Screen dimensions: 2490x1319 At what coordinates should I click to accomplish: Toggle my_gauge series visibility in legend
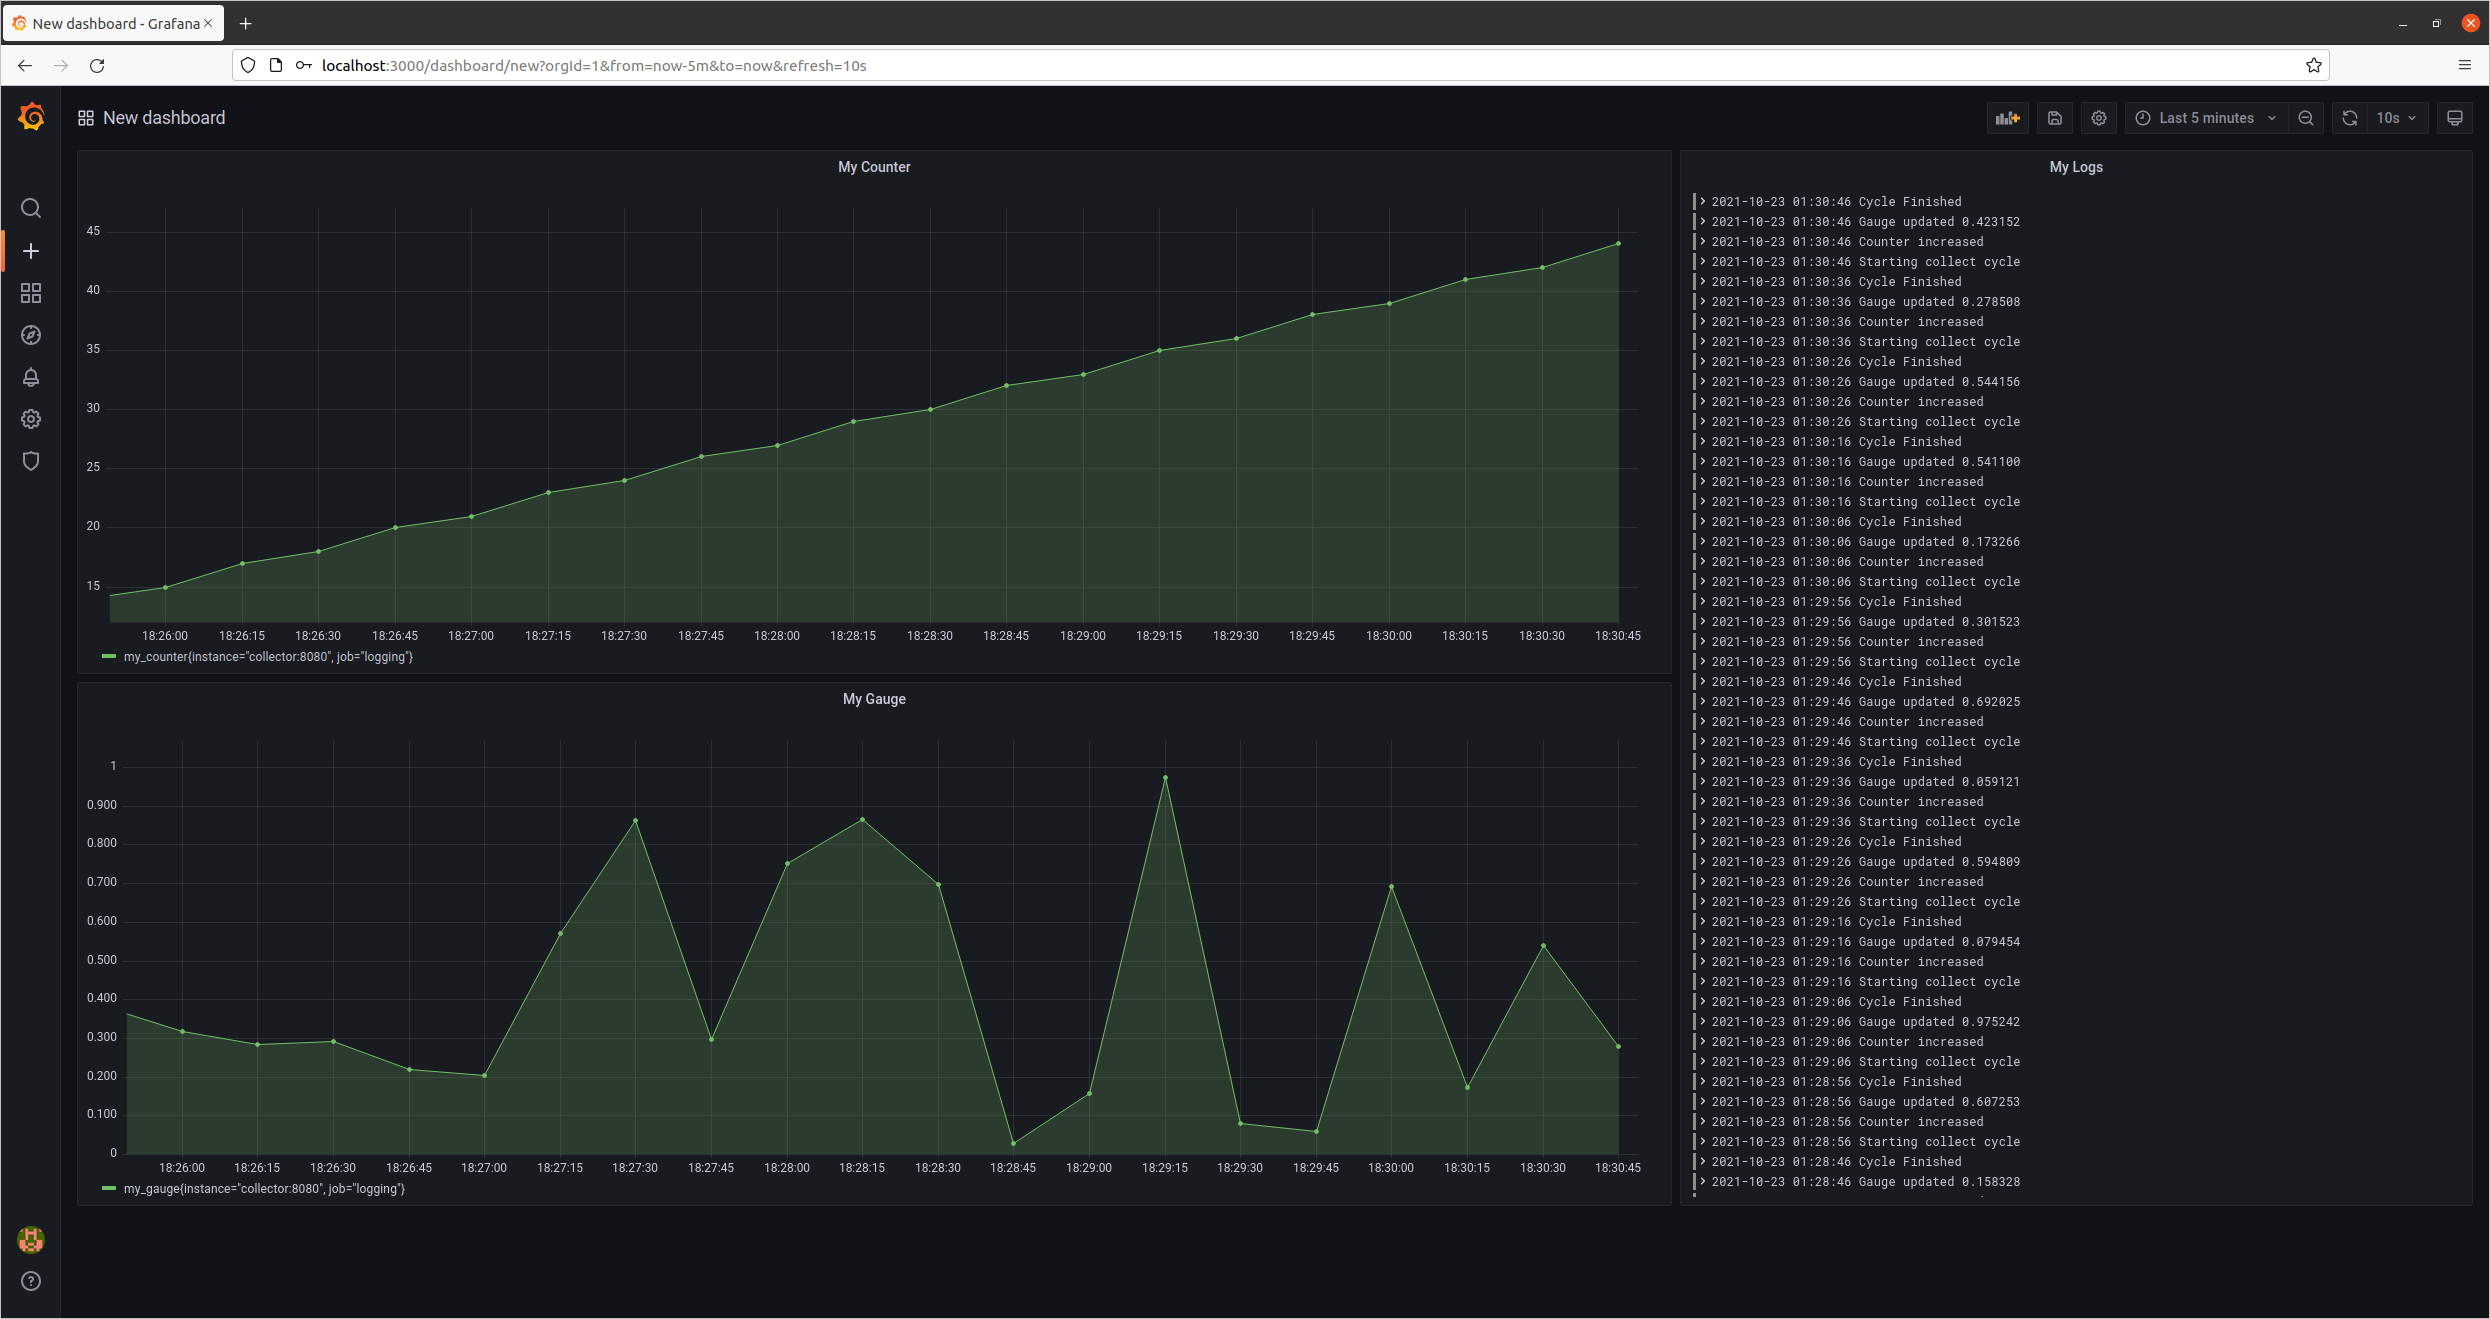click(263, 1189)
